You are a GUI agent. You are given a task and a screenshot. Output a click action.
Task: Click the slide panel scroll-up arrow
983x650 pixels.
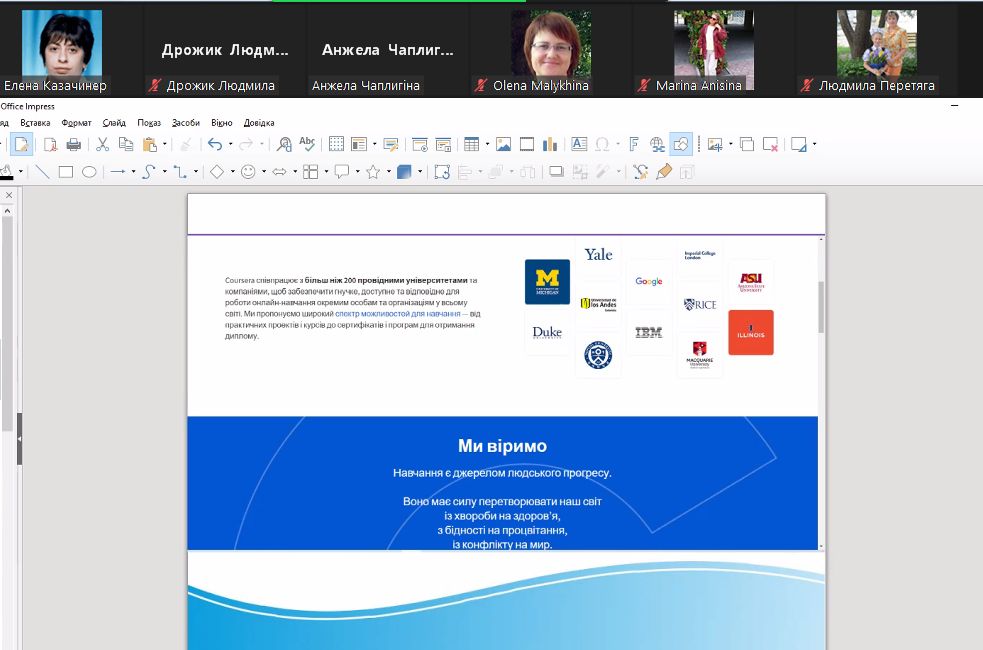[x=7, y=211]
